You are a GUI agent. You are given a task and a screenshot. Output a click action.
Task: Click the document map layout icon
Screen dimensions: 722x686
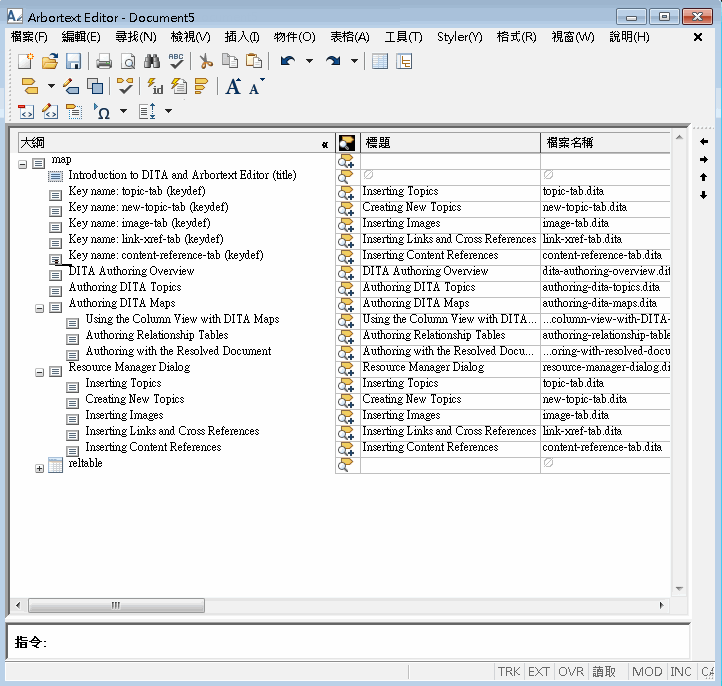point(404,61)
